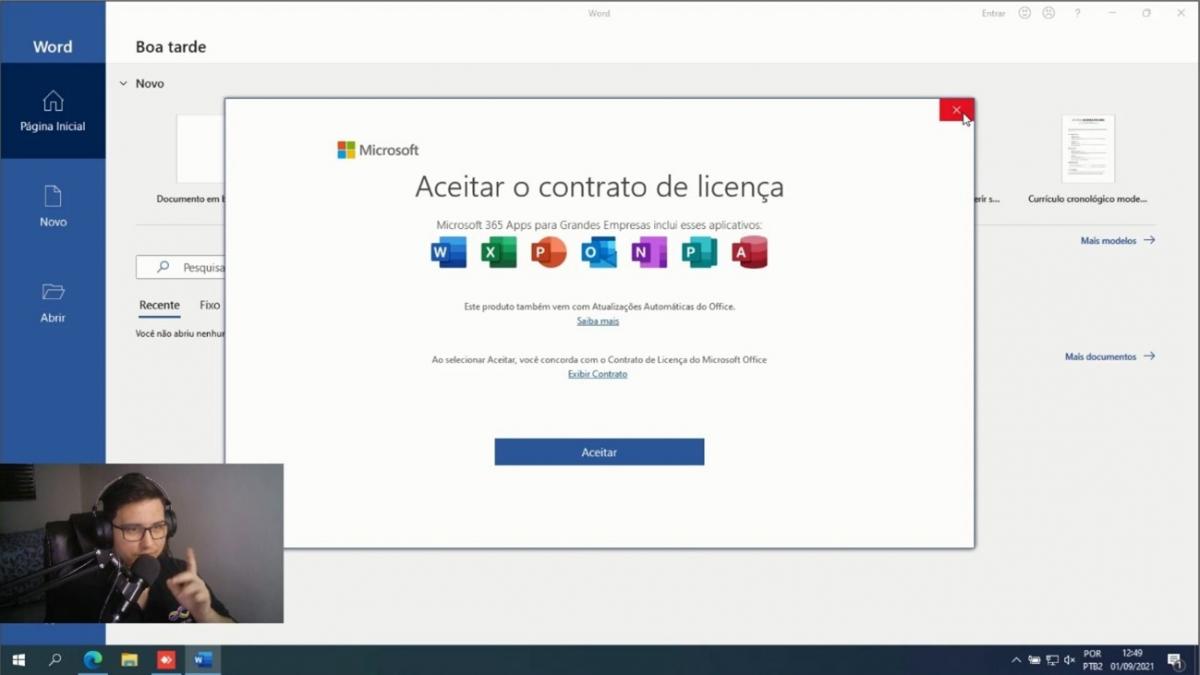Open Mais documentos link
The height and width of the screenshot is (675, 1200).
pos(1109,356)
